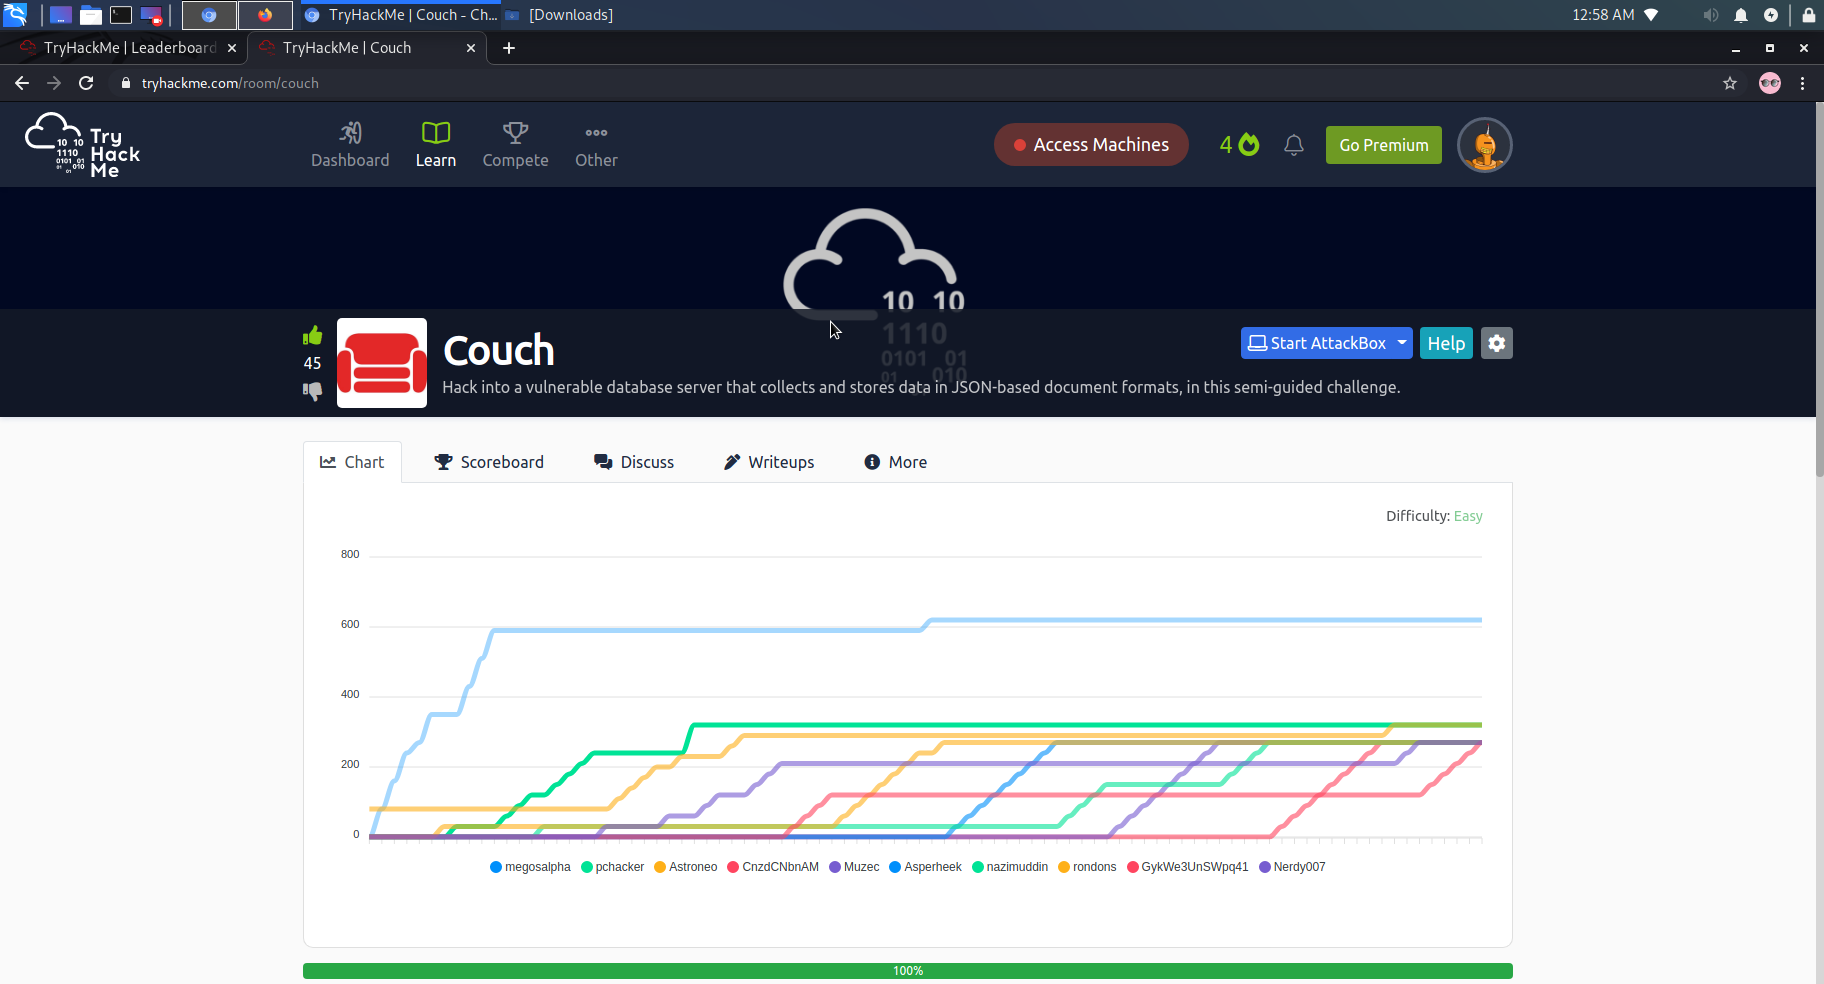Open the file manager in panel
1824x984 pixels.
[x=91, y=14]
